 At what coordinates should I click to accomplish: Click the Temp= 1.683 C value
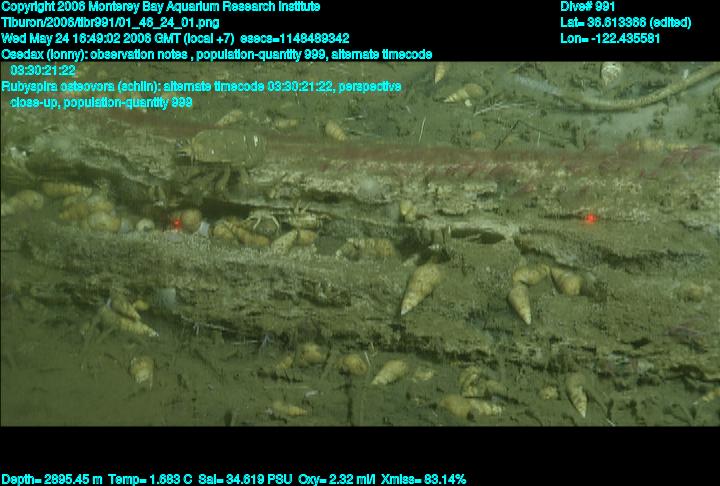150,480
